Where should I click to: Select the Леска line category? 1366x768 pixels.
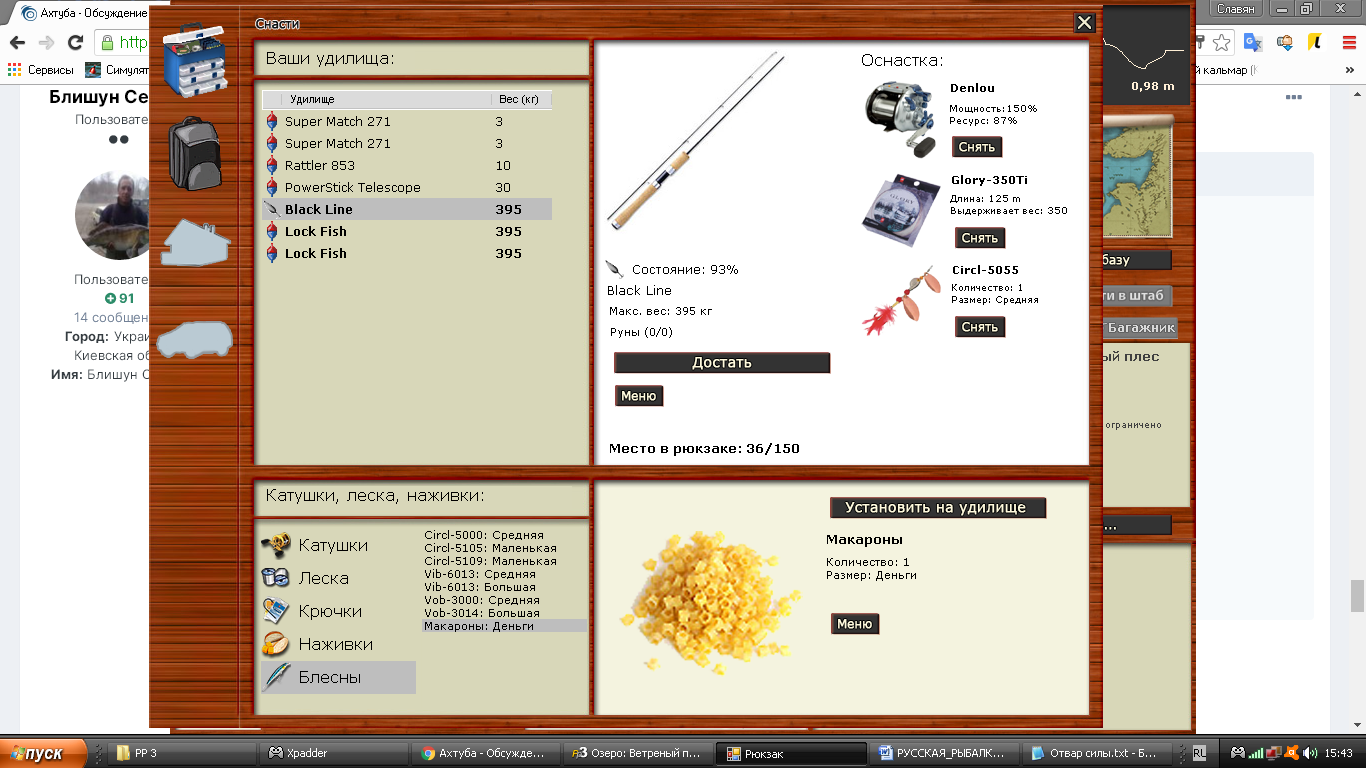(323, 578)
